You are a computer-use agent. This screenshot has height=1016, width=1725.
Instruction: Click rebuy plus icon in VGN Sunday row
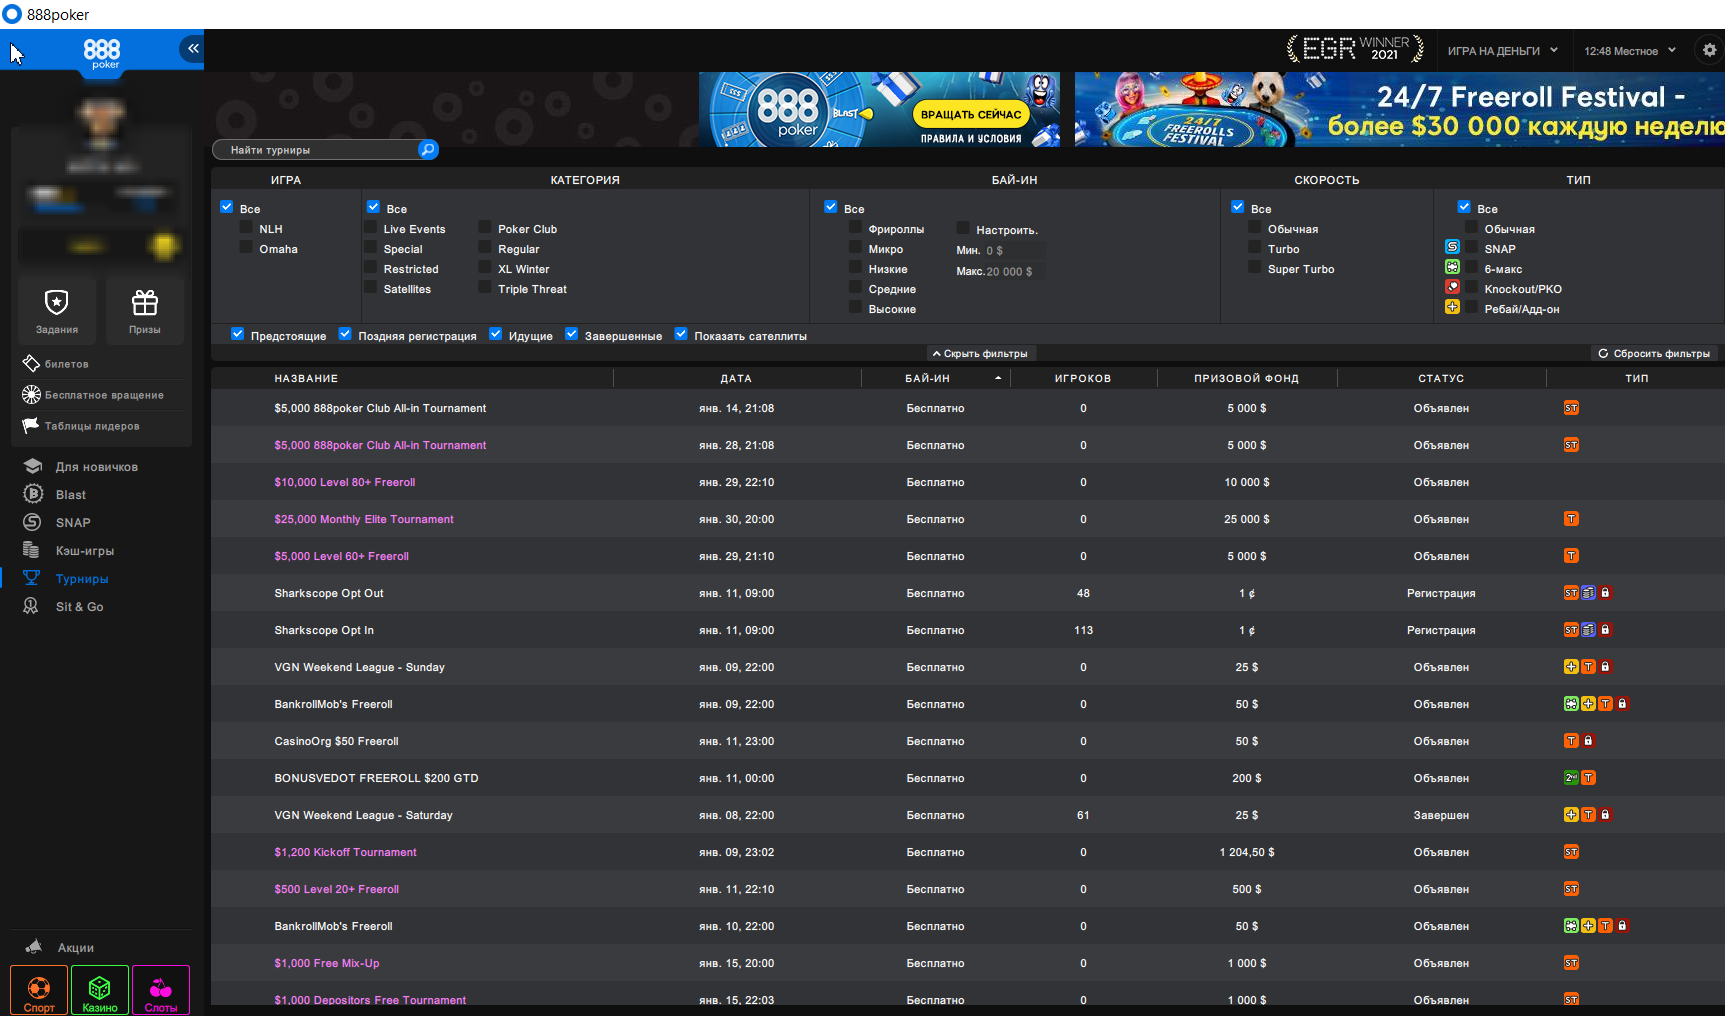1571,667
